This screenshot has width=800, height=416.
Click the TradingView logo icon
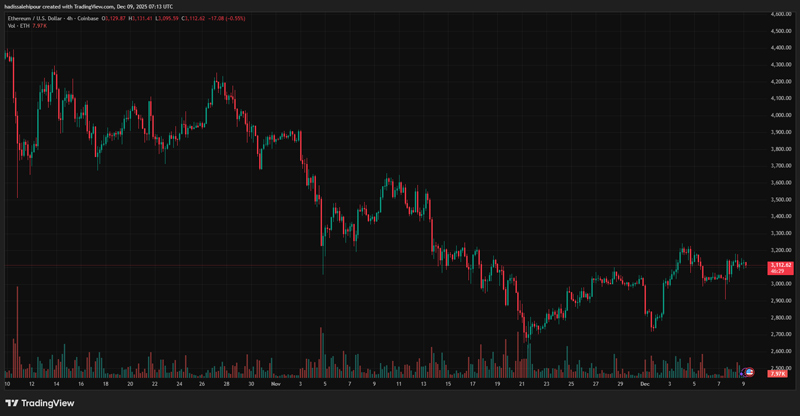click(14, 403)
